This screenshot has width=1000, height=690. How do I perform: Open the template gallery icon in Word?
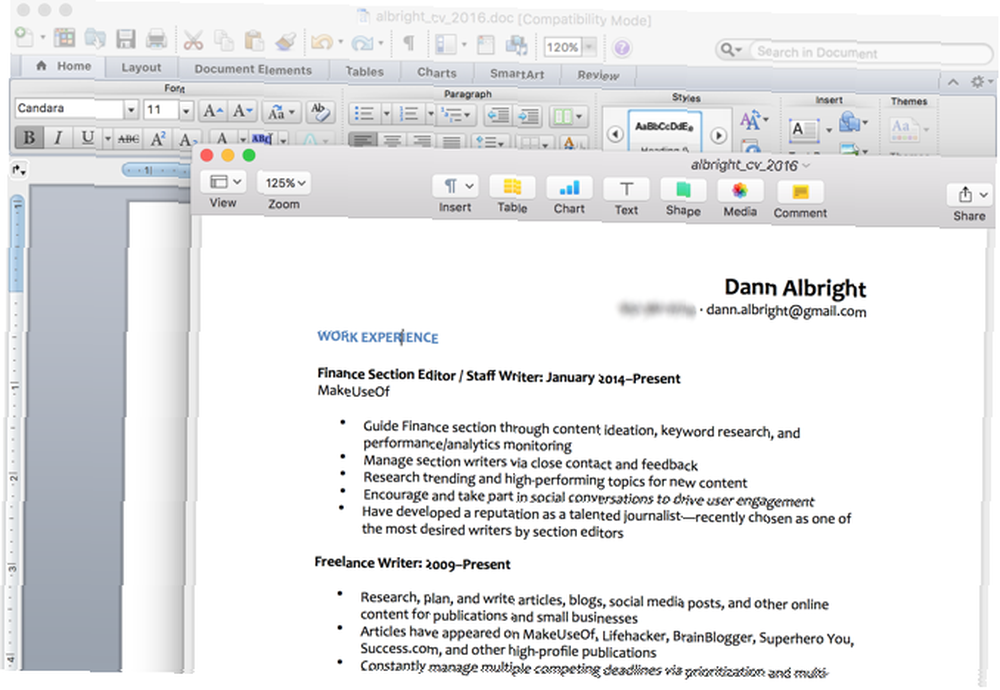[64, 38]
